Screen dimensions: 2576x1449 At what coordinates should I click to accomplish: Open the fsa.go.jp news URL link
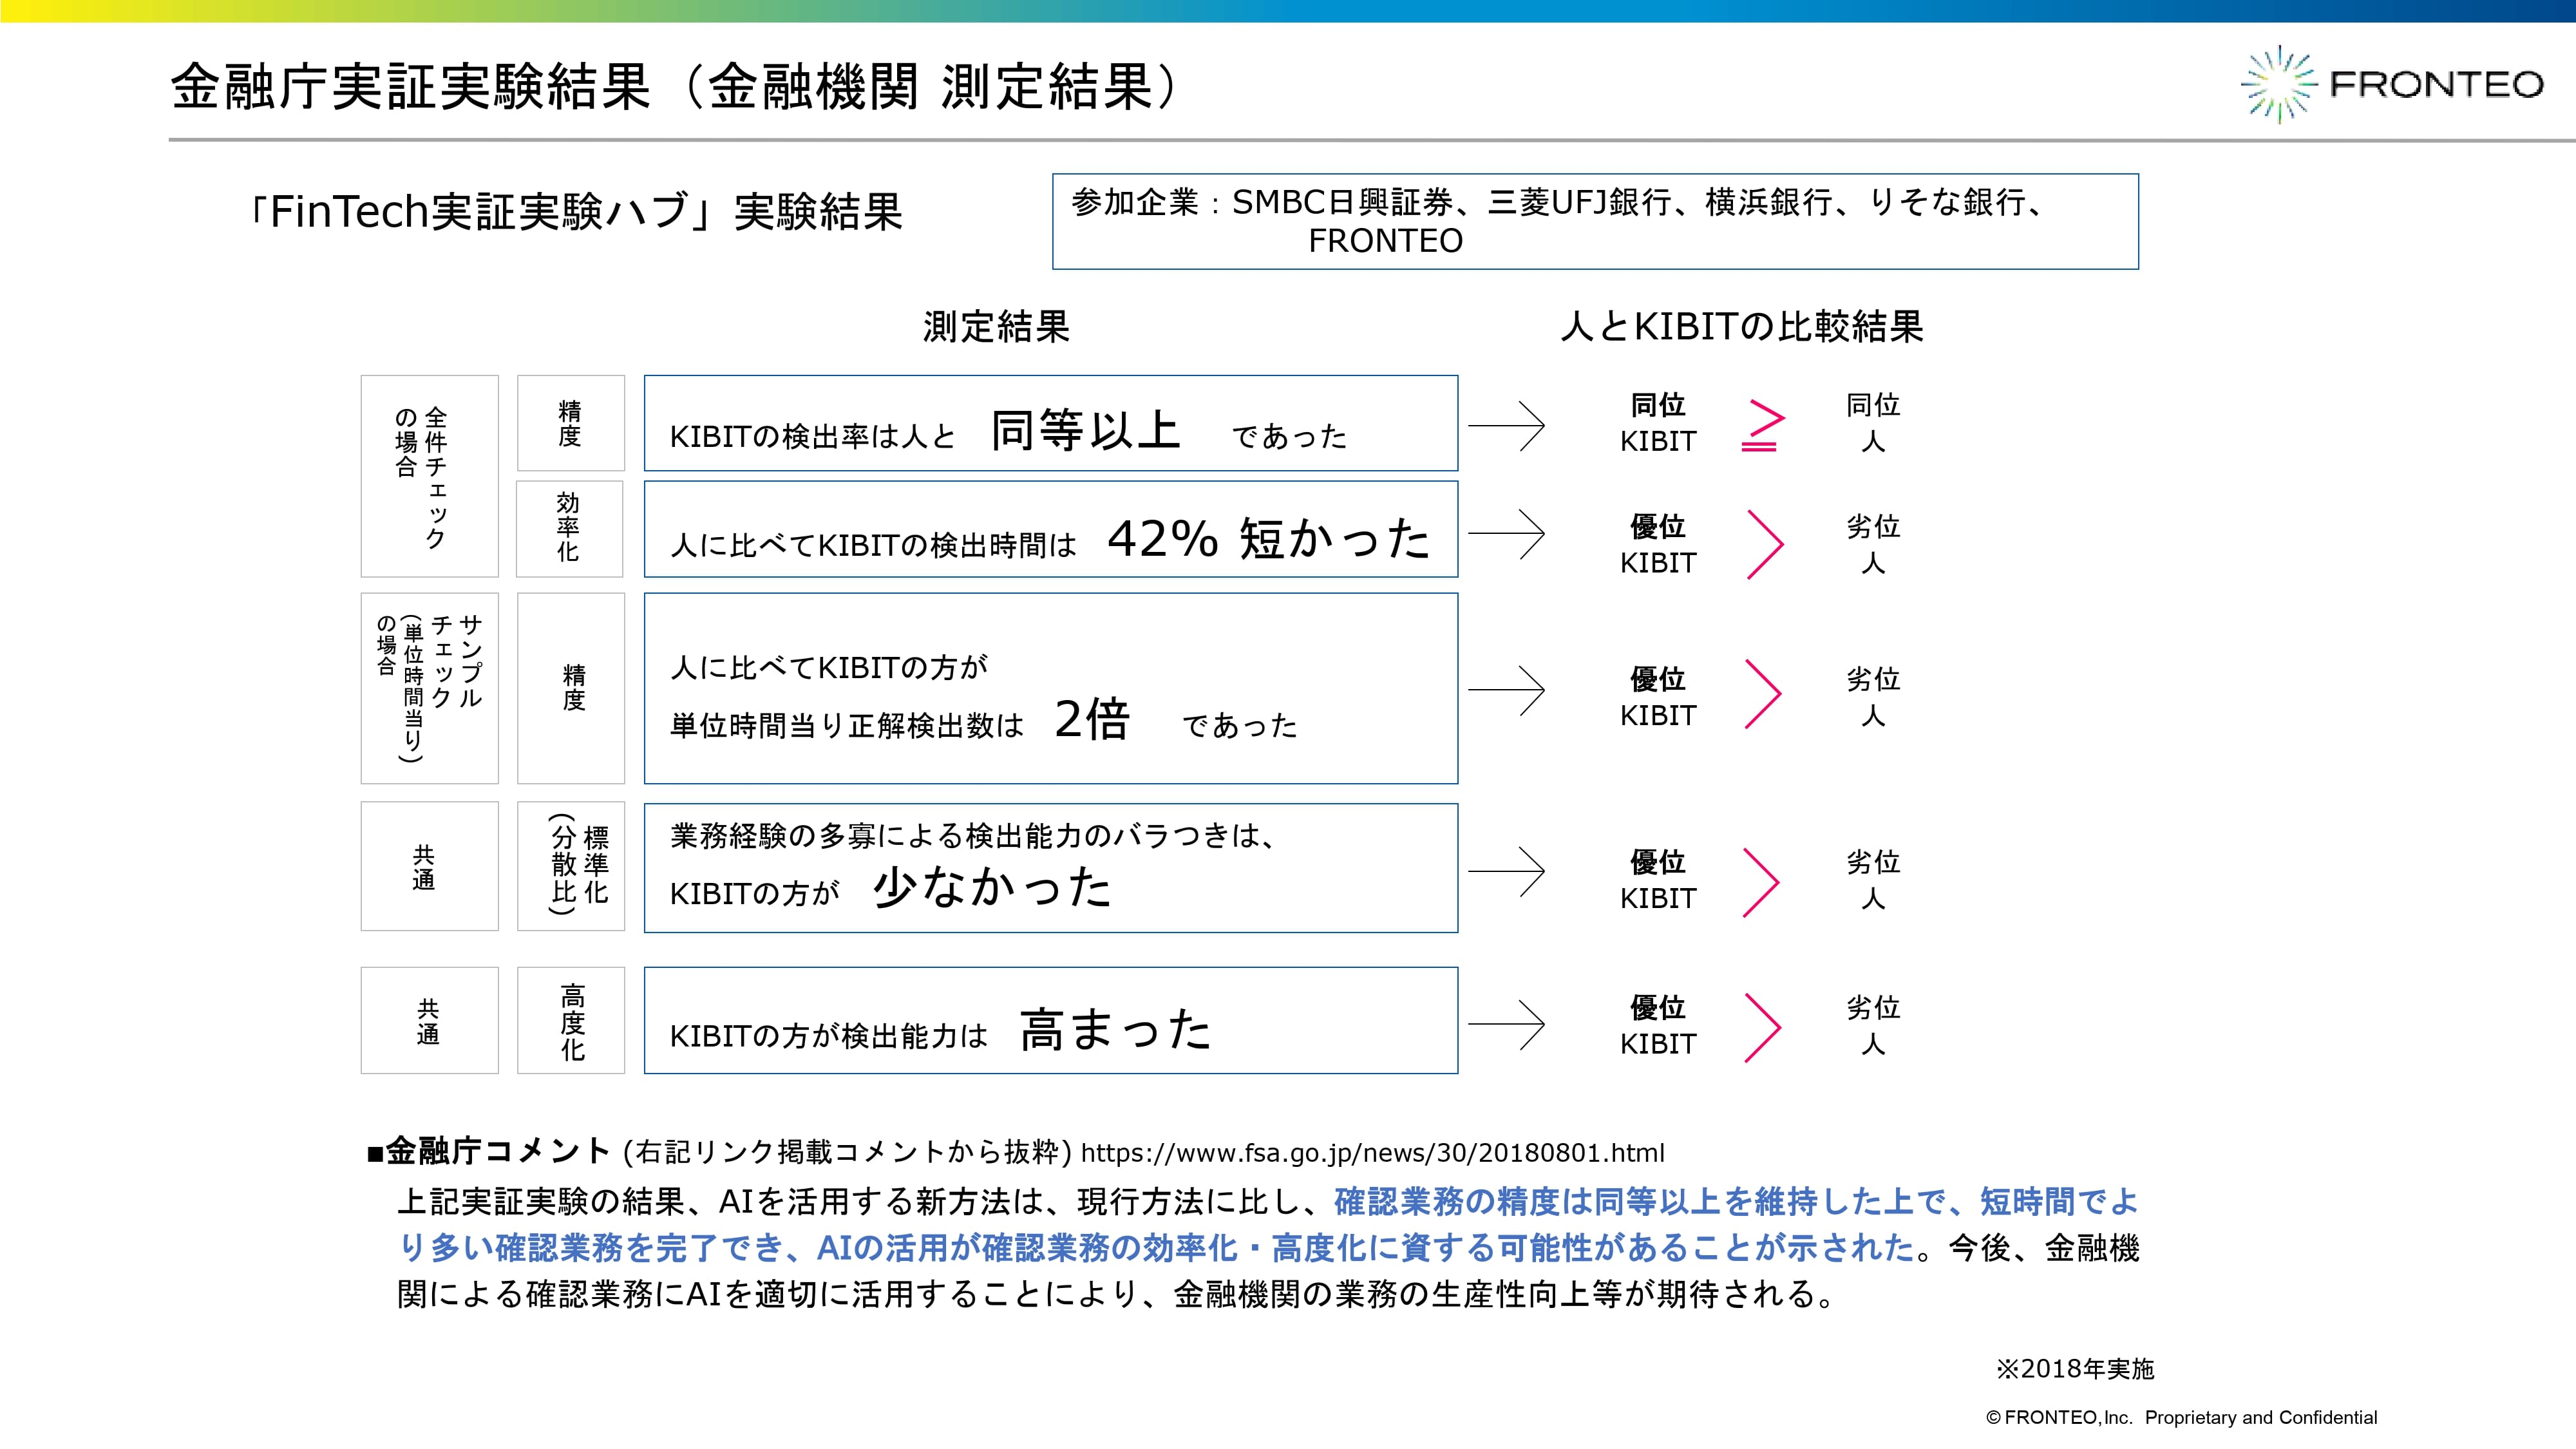(x=1373, y=1153)
